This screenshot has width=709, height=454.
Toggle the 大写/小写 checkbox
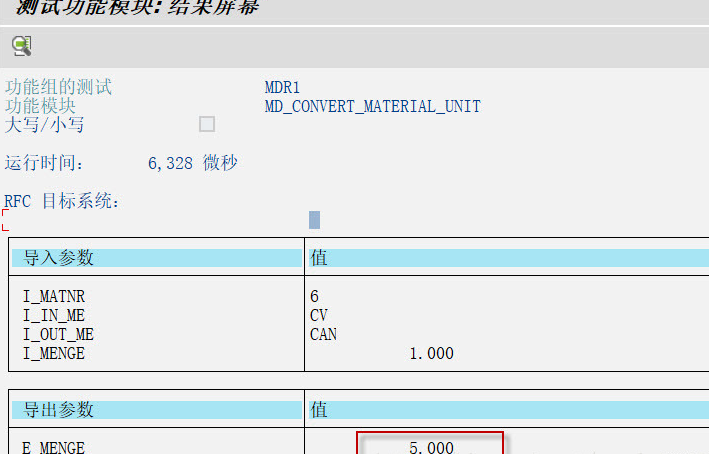pyautogui.click(x=207, y=124)
